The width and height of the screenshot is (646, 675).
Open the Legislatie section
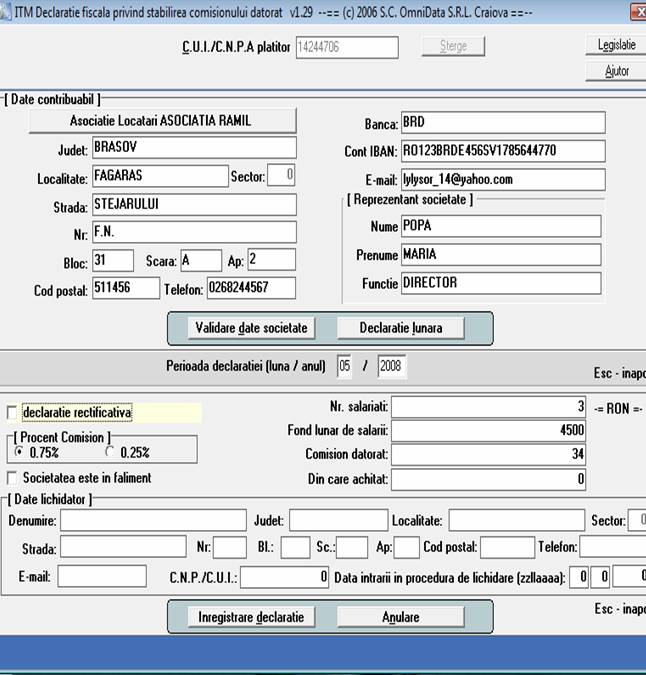[x=616, y=46]
